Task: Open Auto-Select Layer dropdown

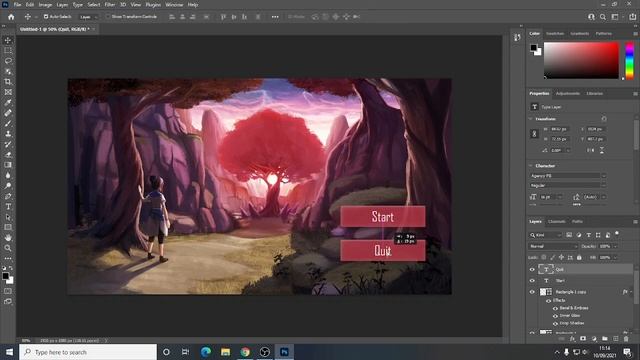Action: click(x=89, y=17)
